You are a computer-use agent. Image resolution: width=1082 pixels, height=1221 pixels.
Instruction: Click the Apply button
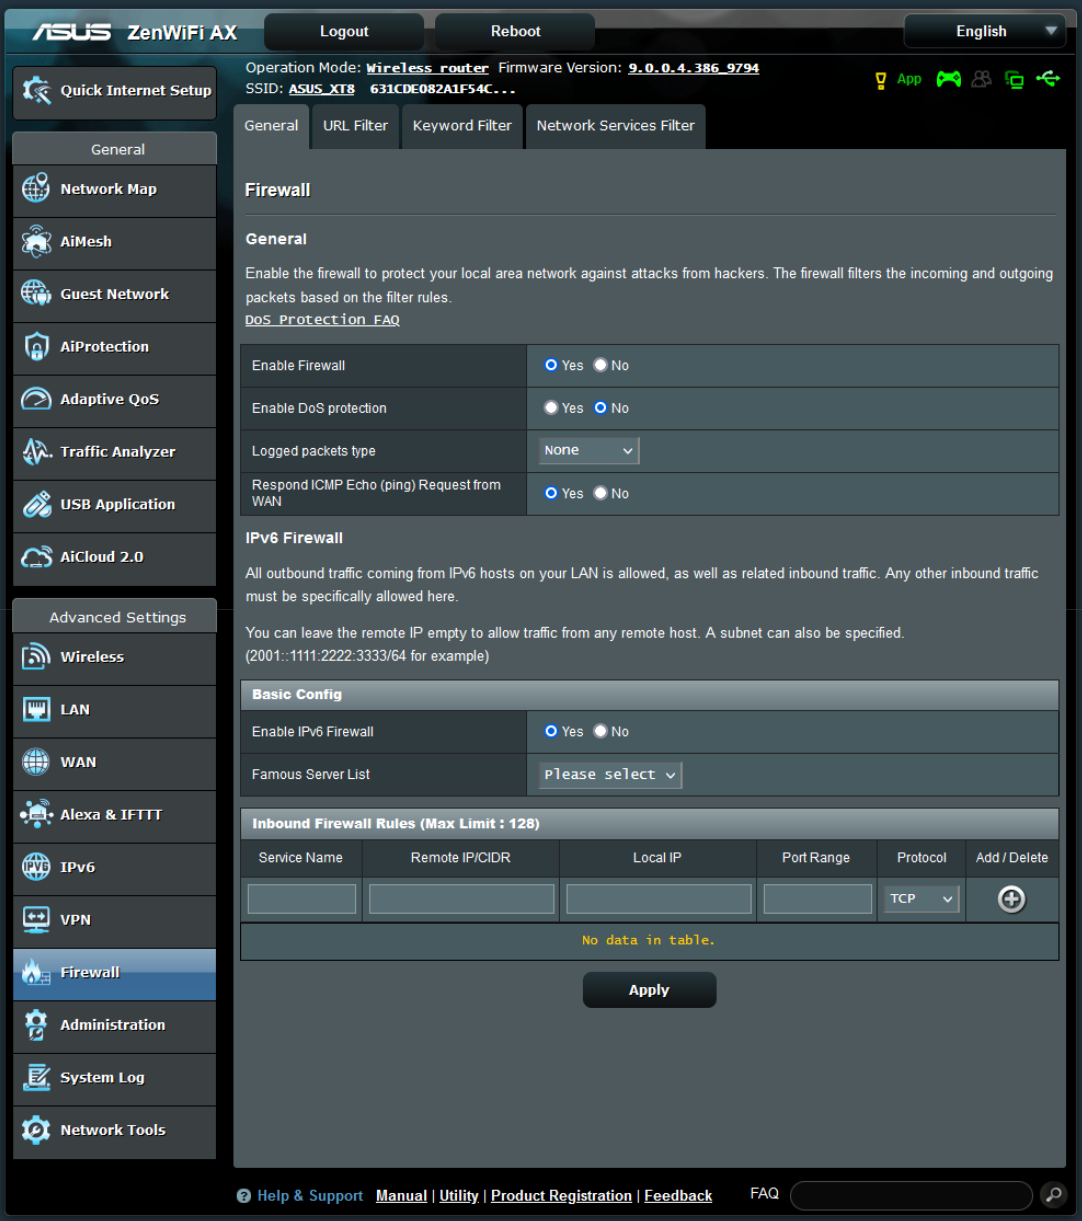point(649,989)
